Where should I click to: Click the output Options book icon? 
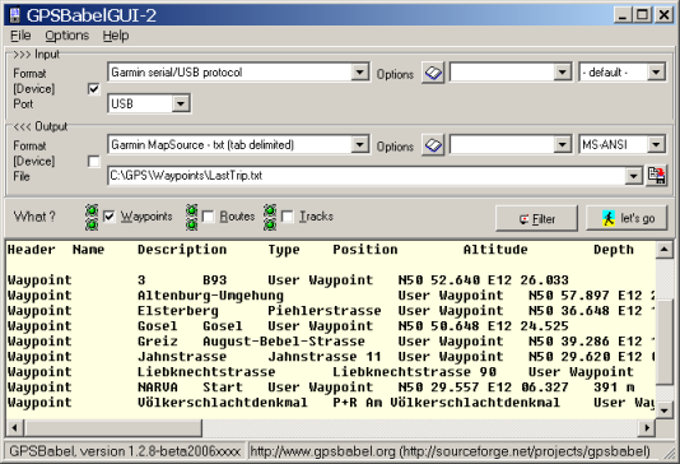[433, 145]
